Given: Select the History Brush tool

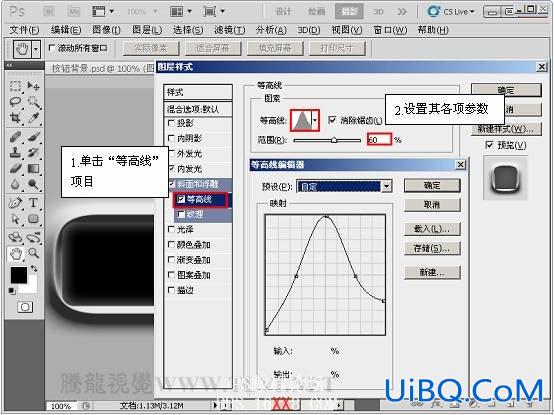Looking at the screenshot, I should [x=34, y=153].
